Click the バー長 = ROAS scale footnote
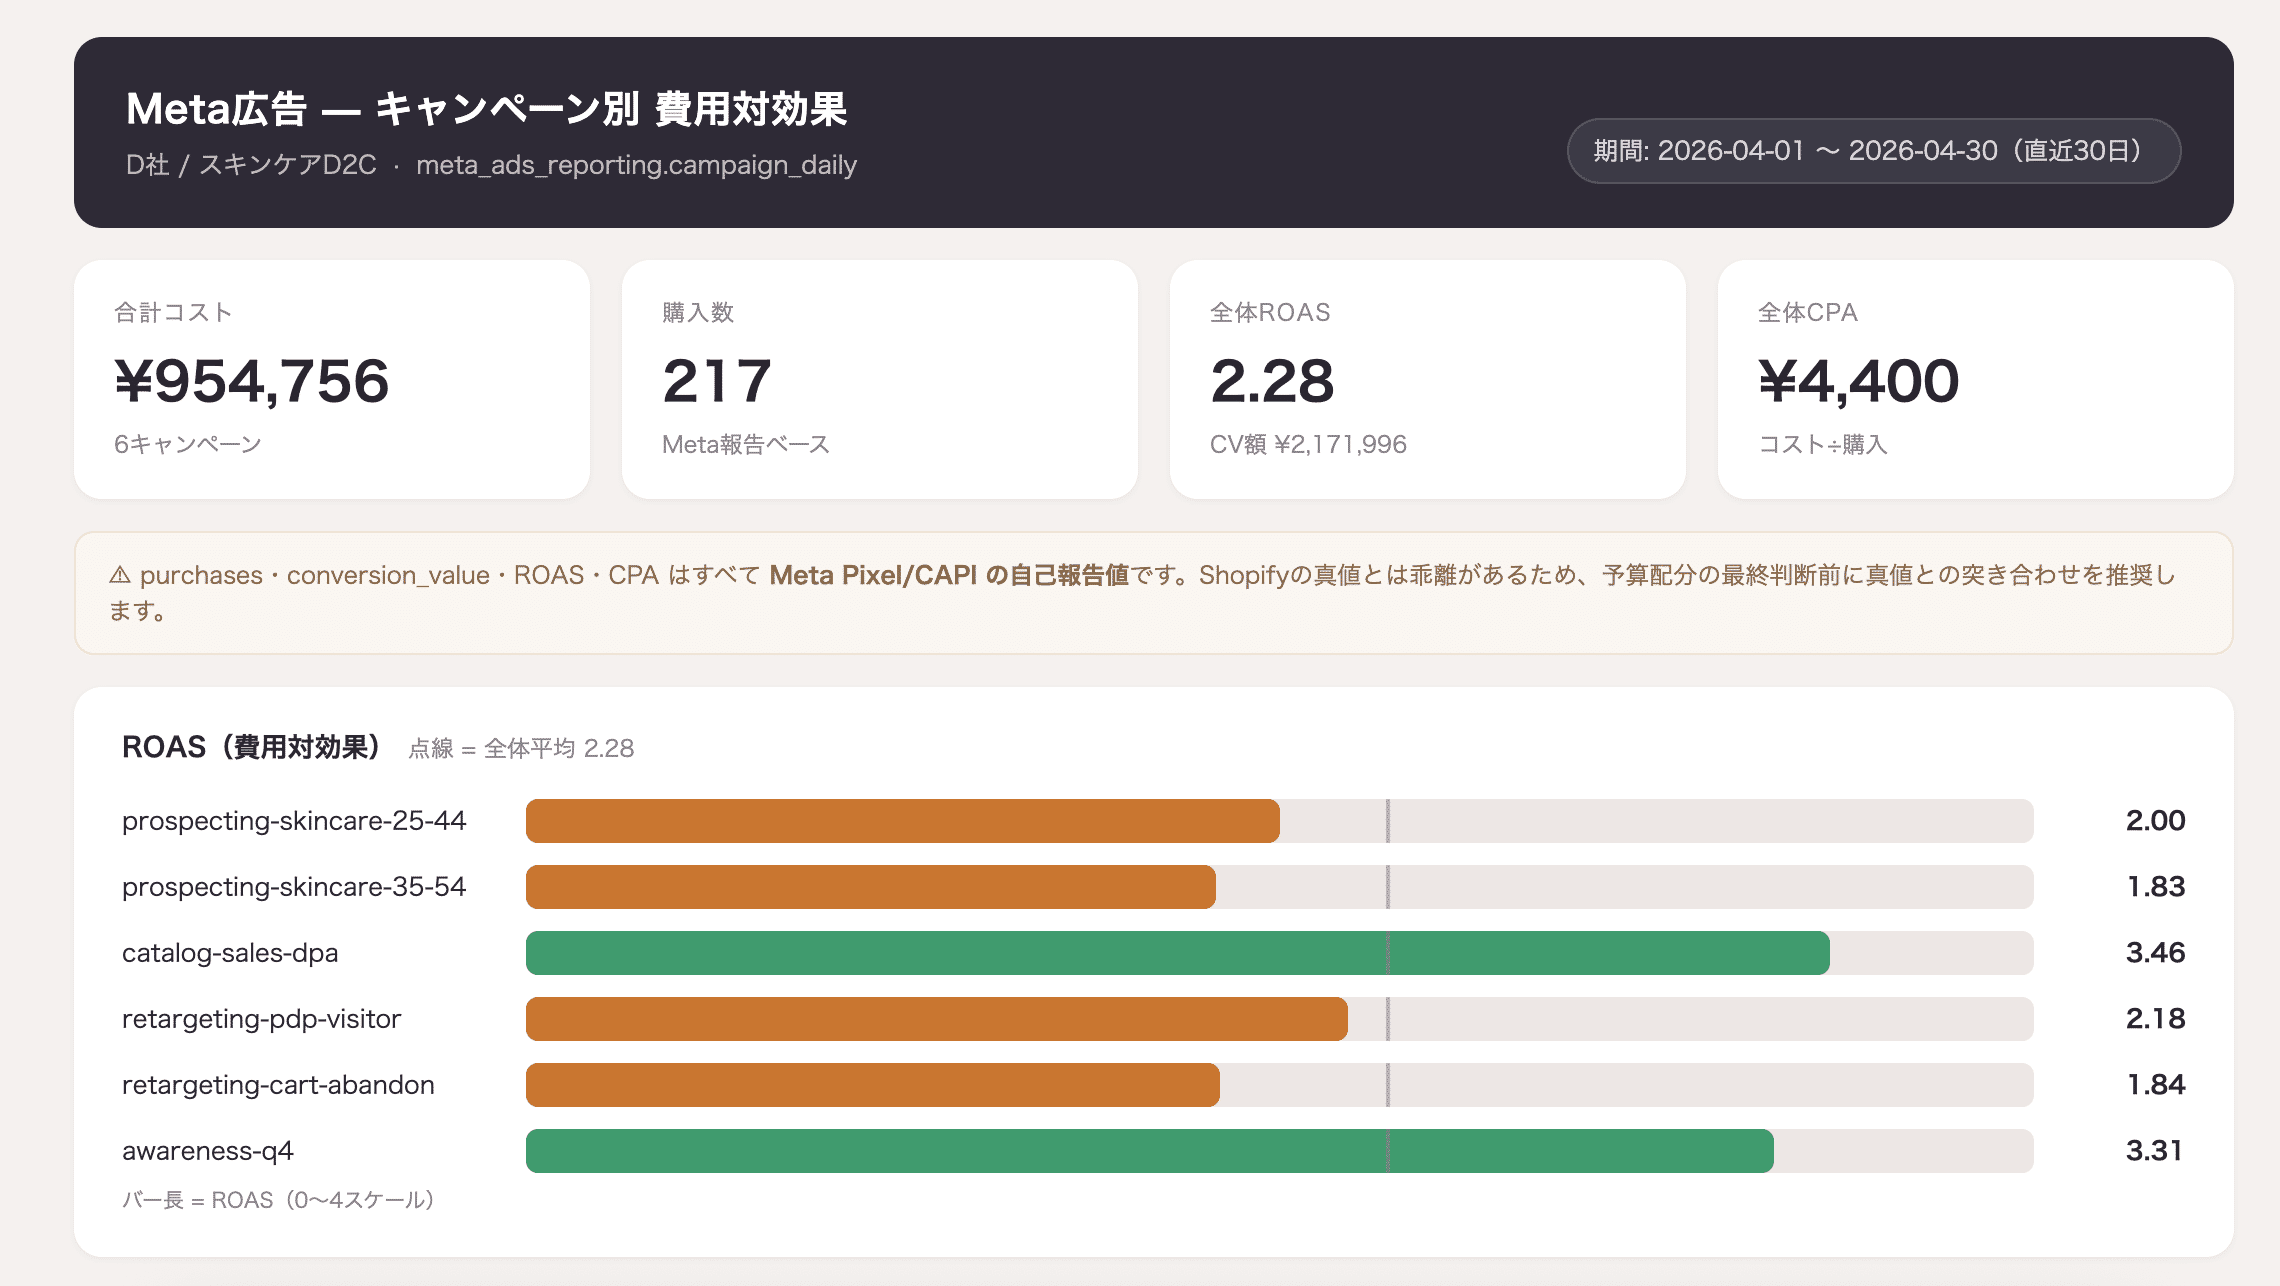Screen dimensions: 2280x1286 [278, 1200]
